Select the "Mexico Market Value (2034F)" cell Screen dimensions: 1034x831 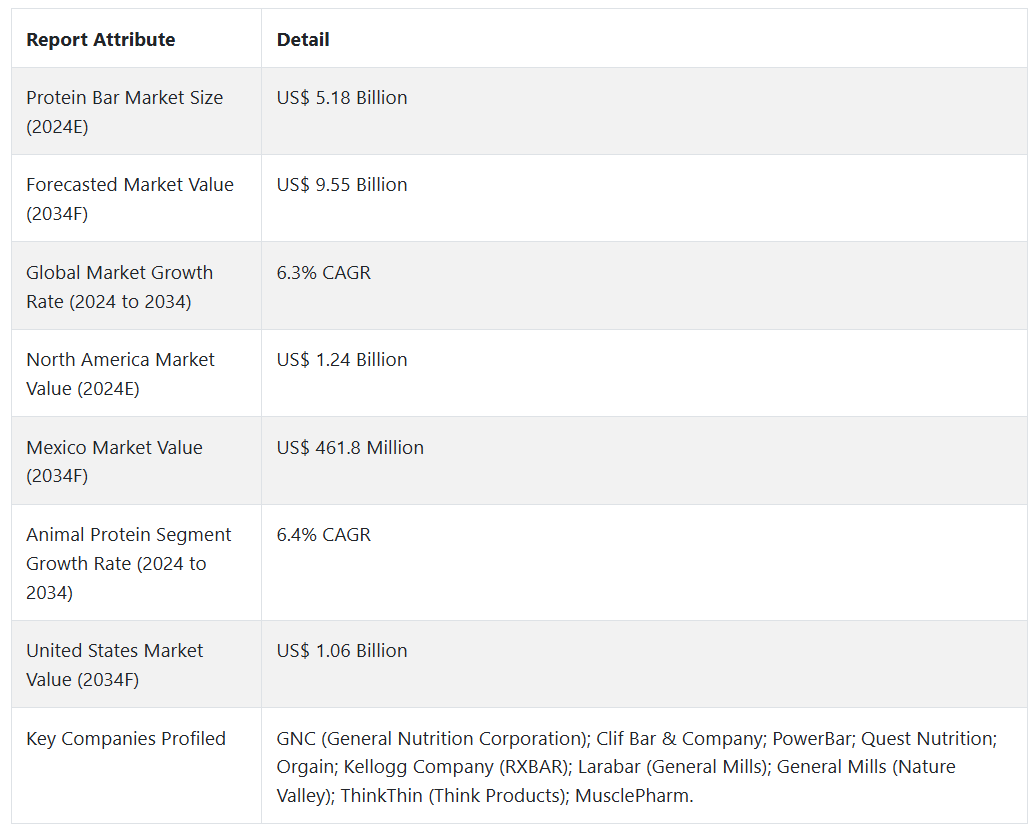coord(114,461)
